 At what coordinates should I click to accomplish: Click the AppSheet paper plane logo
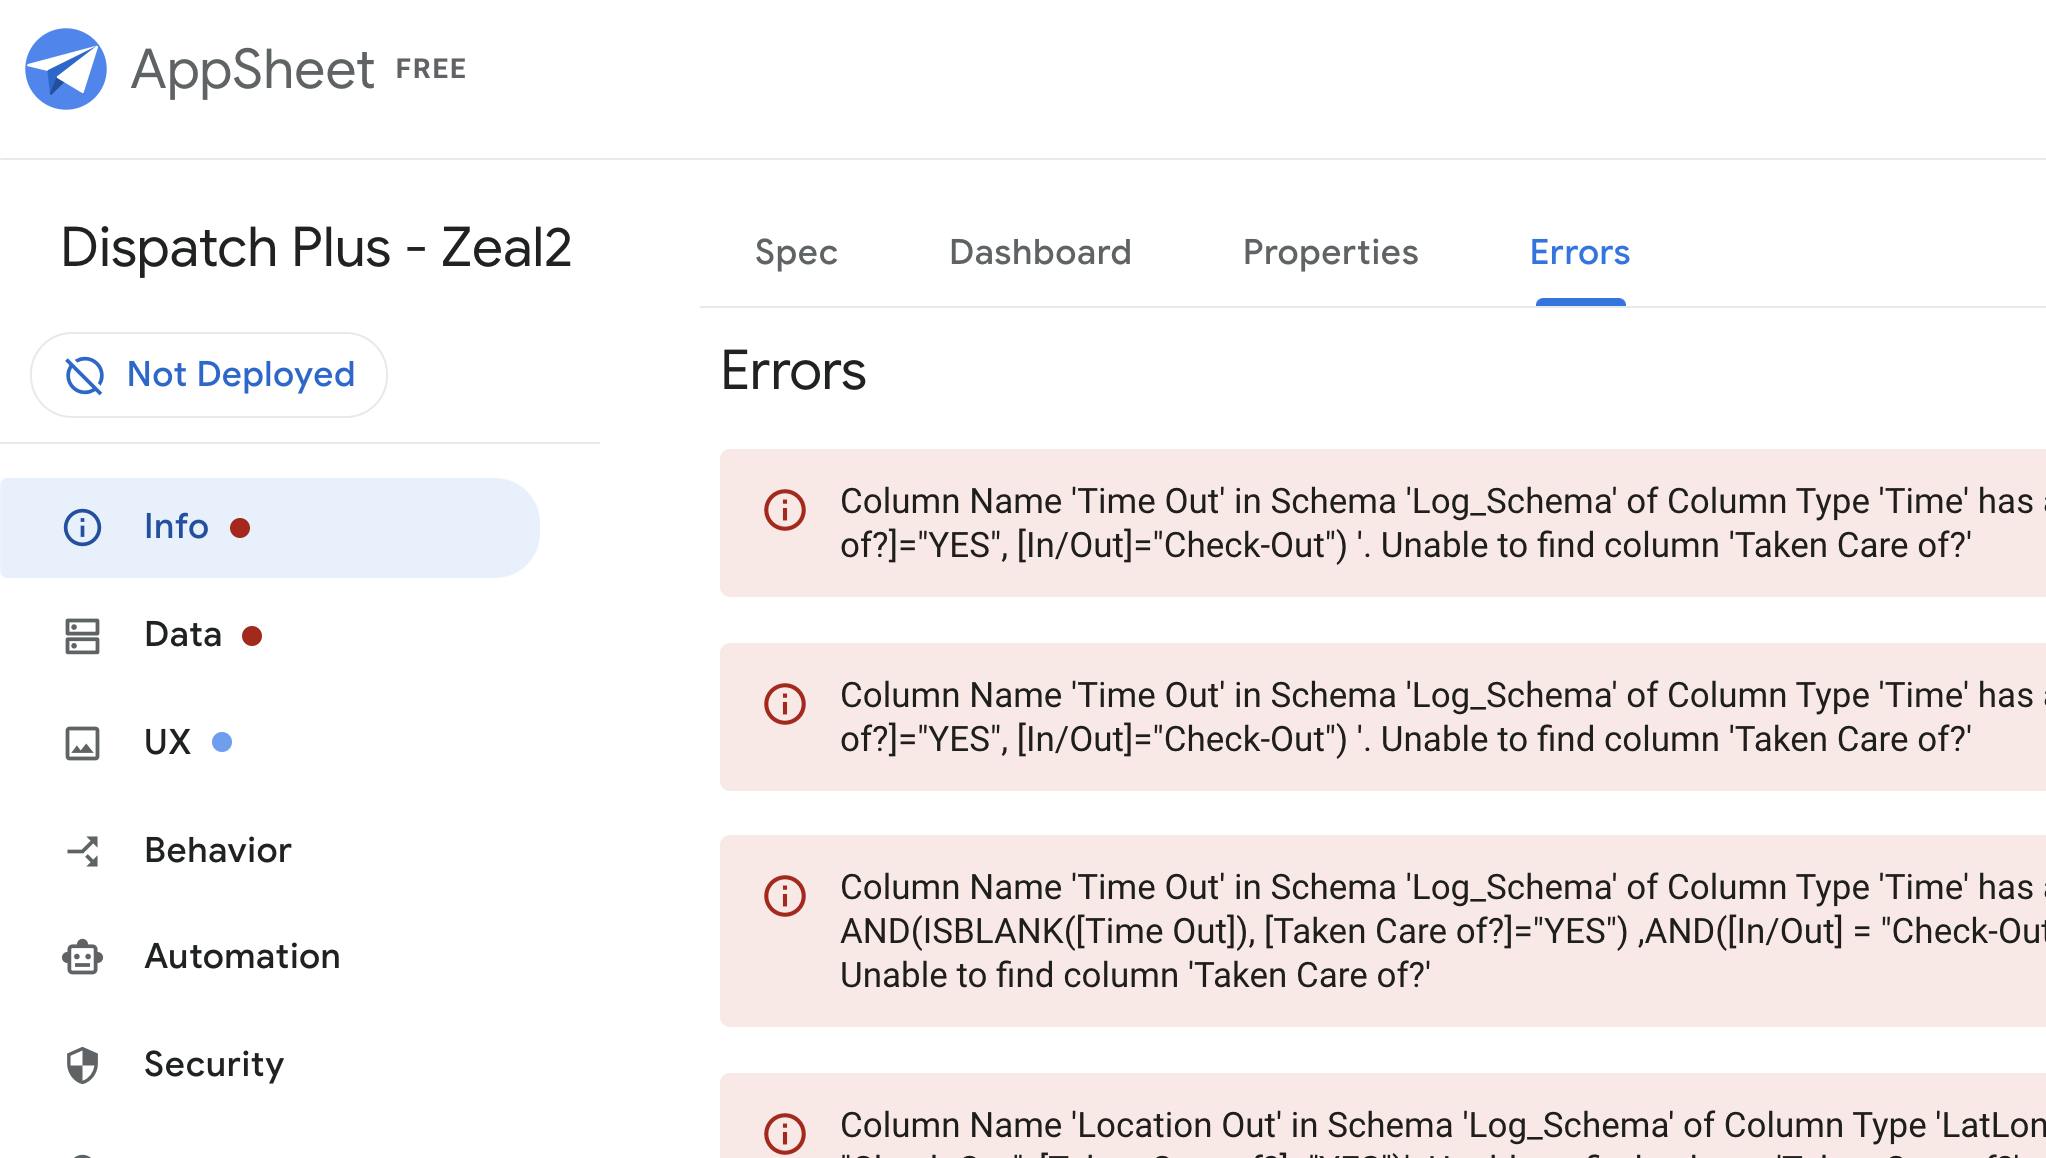pos(66,66)
